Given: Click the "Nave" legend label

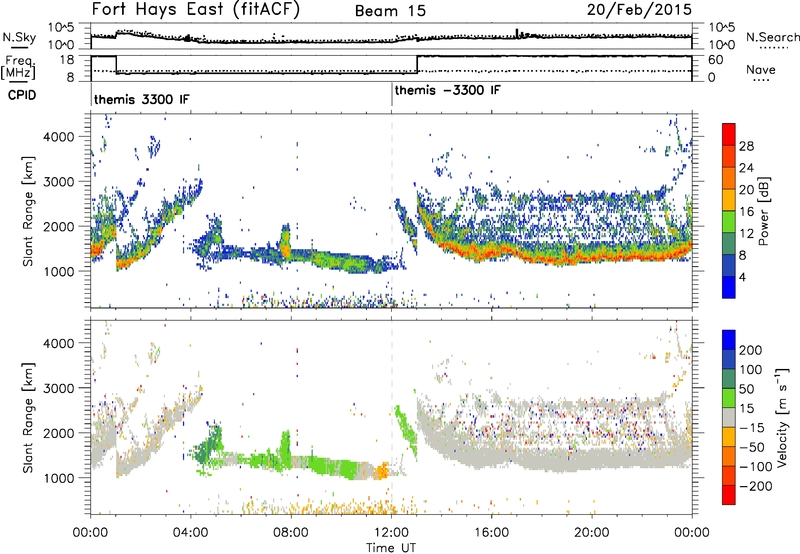Looking at the screenshot, I should (x=761, y=70).
